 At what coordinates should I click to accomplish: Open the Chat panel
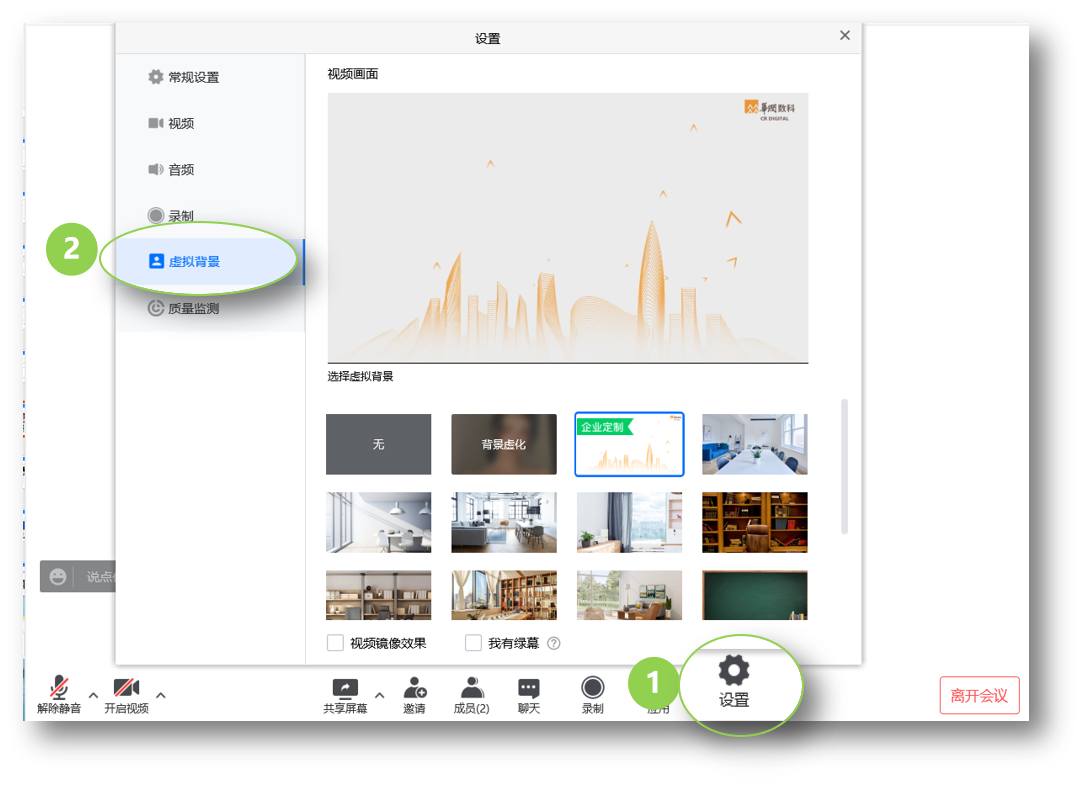point(529,688)
